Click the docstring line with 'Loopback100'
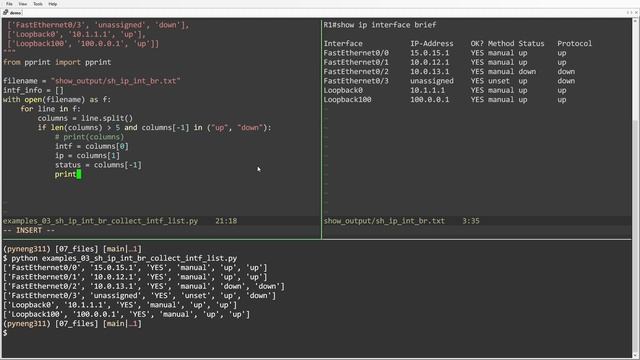Image resolution: width=640 pixels, height=360 pixels. (83, 44)
